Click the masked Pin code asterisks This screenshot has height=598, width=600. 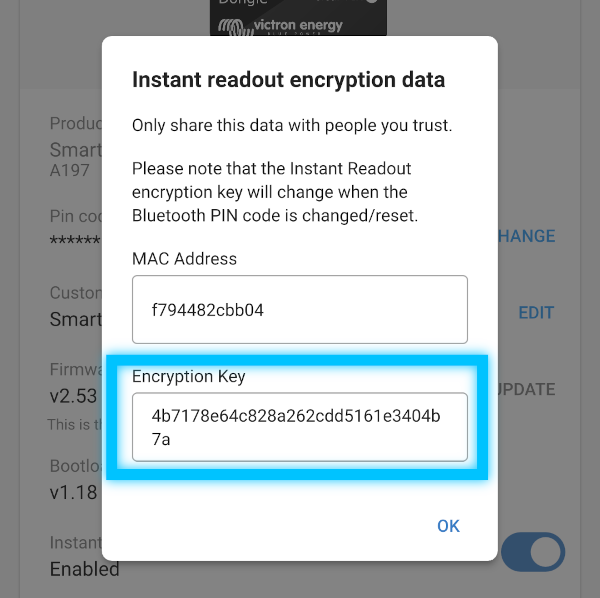click(x=75, y=242)
